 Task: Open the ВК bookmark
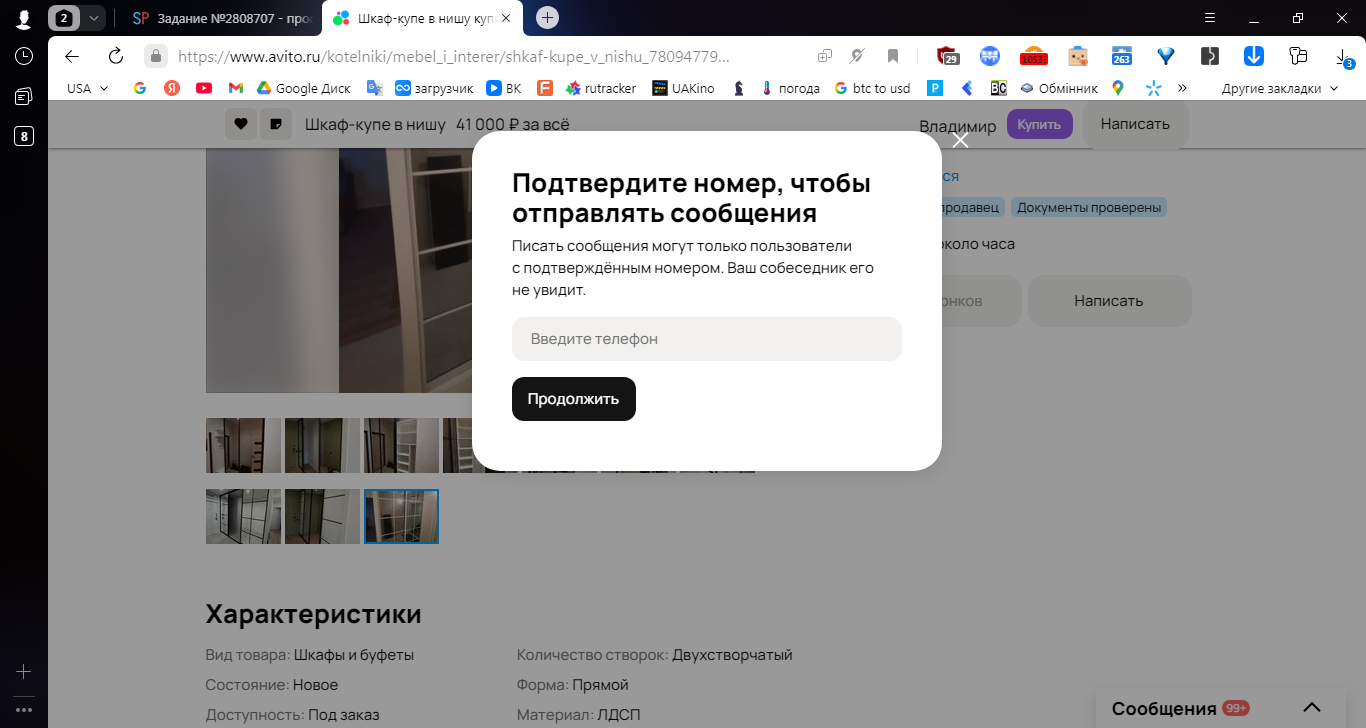[504, 88]
